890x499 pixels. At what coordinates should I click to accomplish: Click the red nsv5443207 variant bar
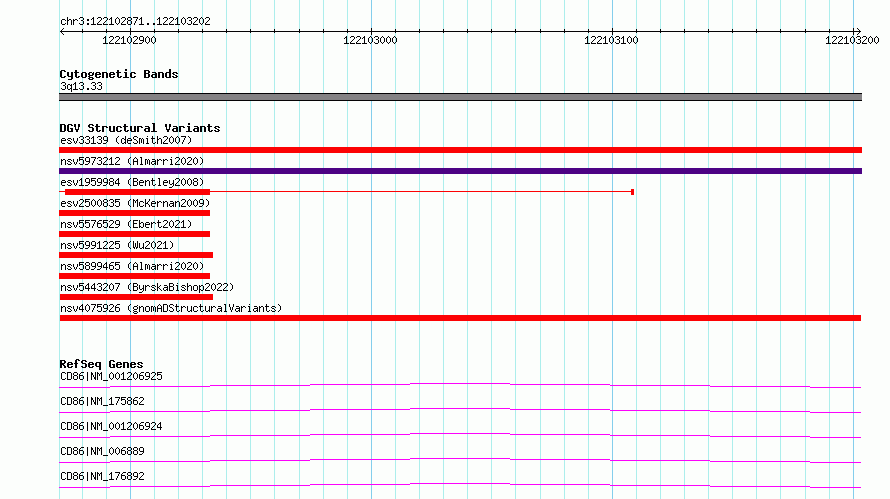[136, 297]
